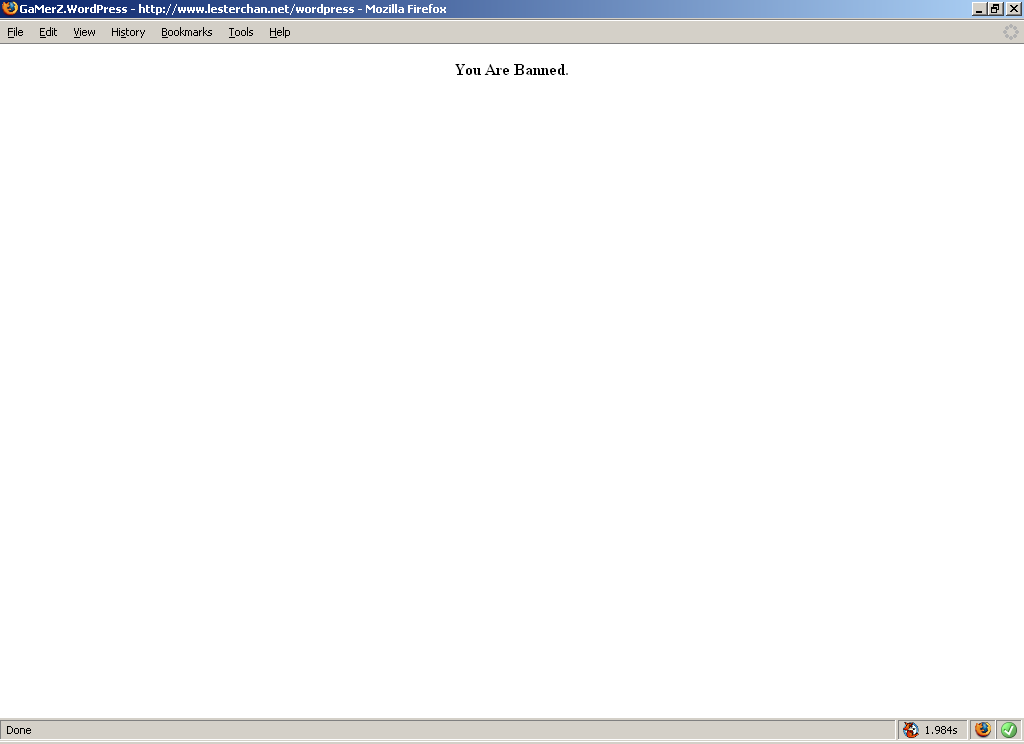The image size is (1024, 744).
Task: Click the "1.984s" load time text
Action: 941,730
